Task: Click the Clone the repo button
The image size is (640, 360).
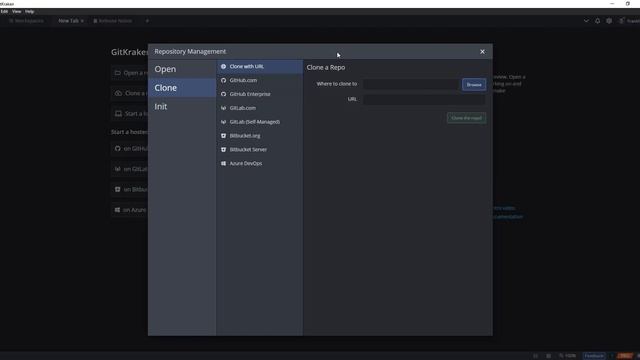Action: [466, 118]
